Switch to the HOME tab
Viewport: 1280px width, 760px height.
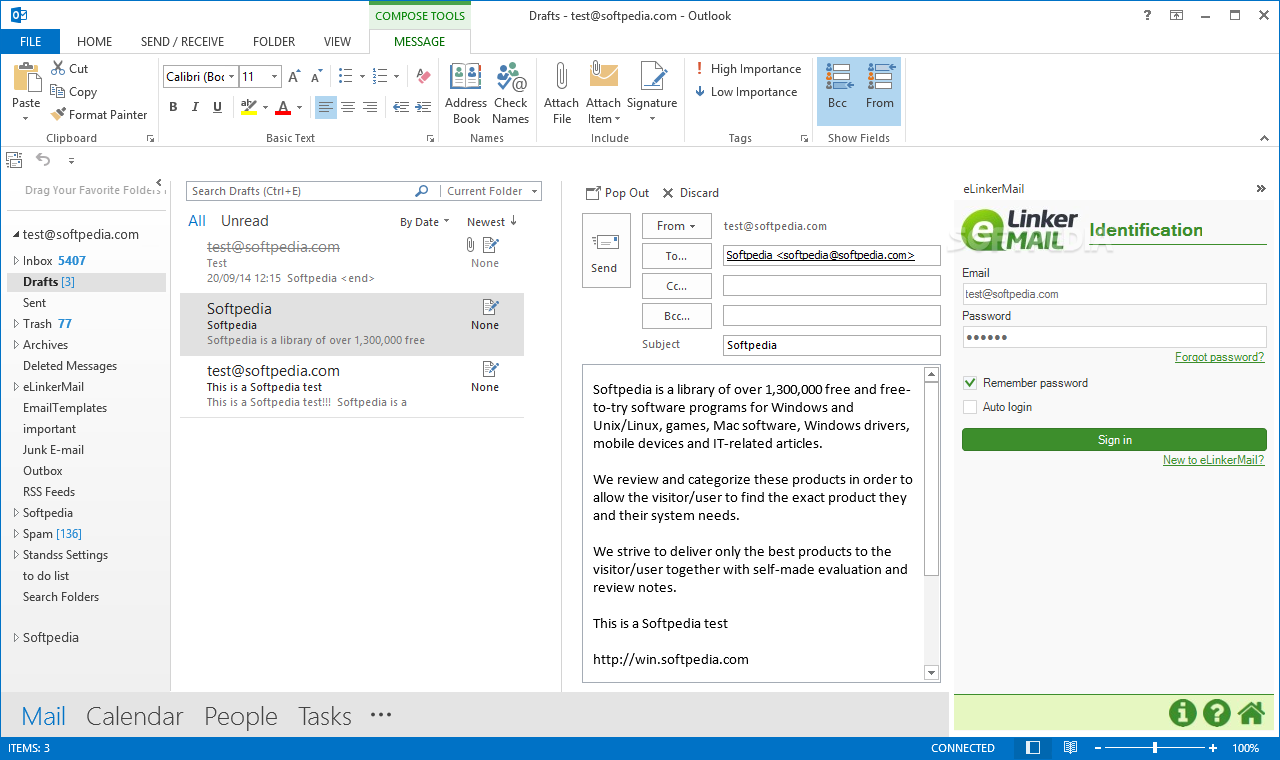pyautogui.click(x=94, y=42)
